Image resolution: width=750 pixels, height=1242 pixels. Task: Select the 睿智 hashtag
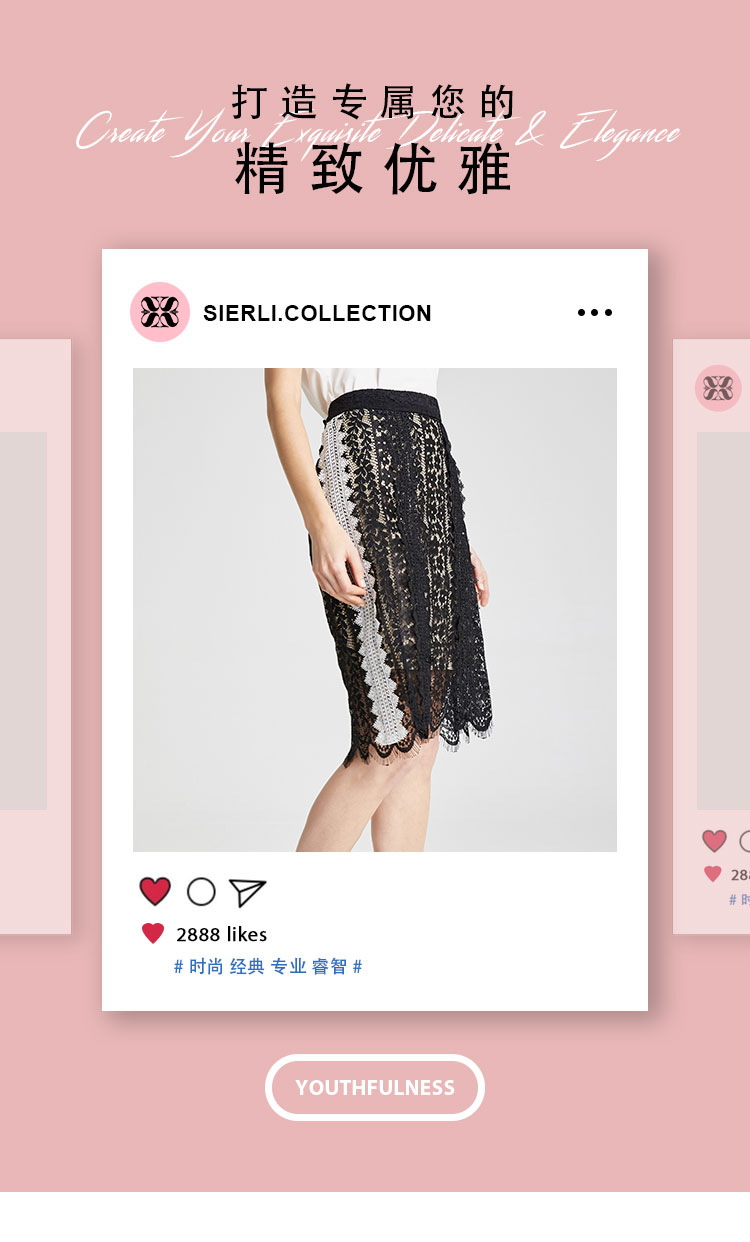[330, 967]
